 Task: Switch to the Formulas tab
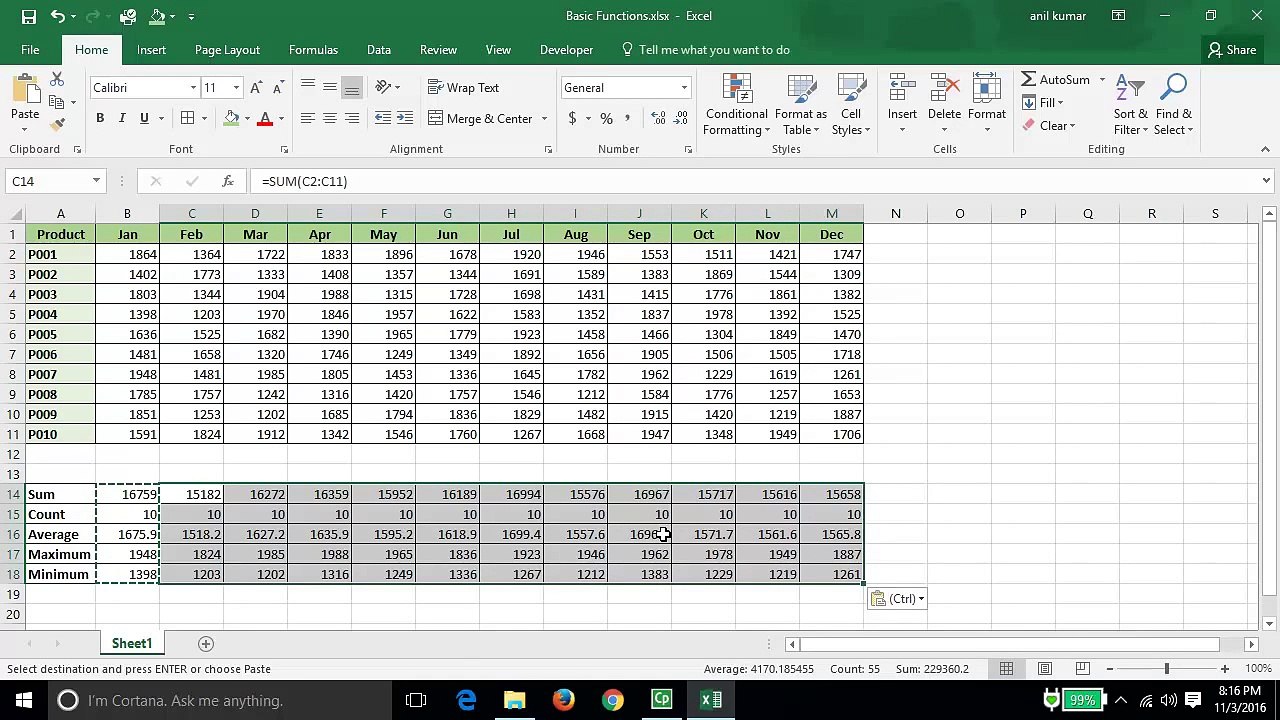click(x=313, y=50)
